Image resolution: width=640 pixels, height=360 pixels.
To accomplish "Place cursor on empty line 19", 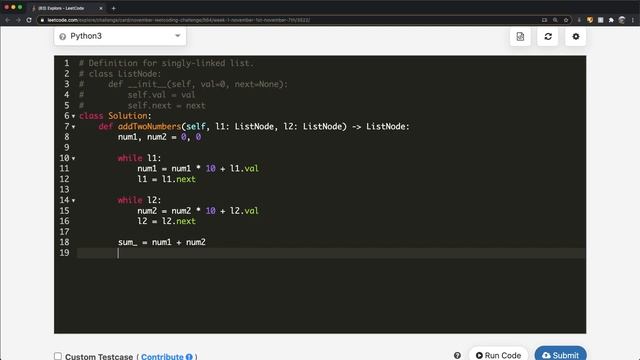I will pos(331,253).
